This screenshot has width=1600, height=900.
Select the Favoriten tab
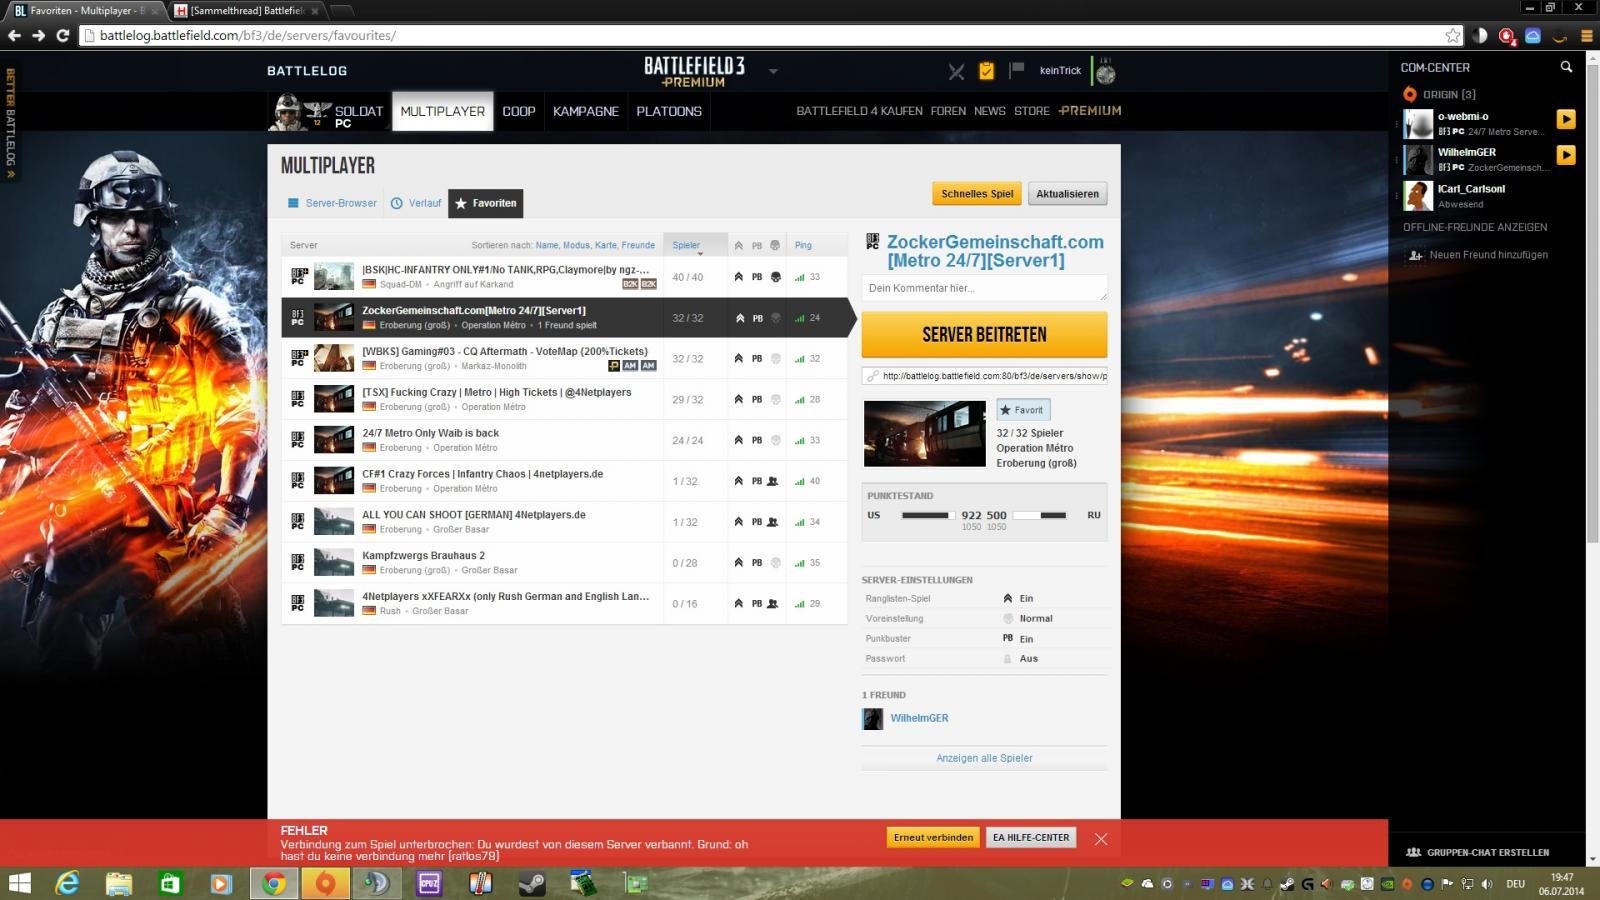(x=486, y=203)
